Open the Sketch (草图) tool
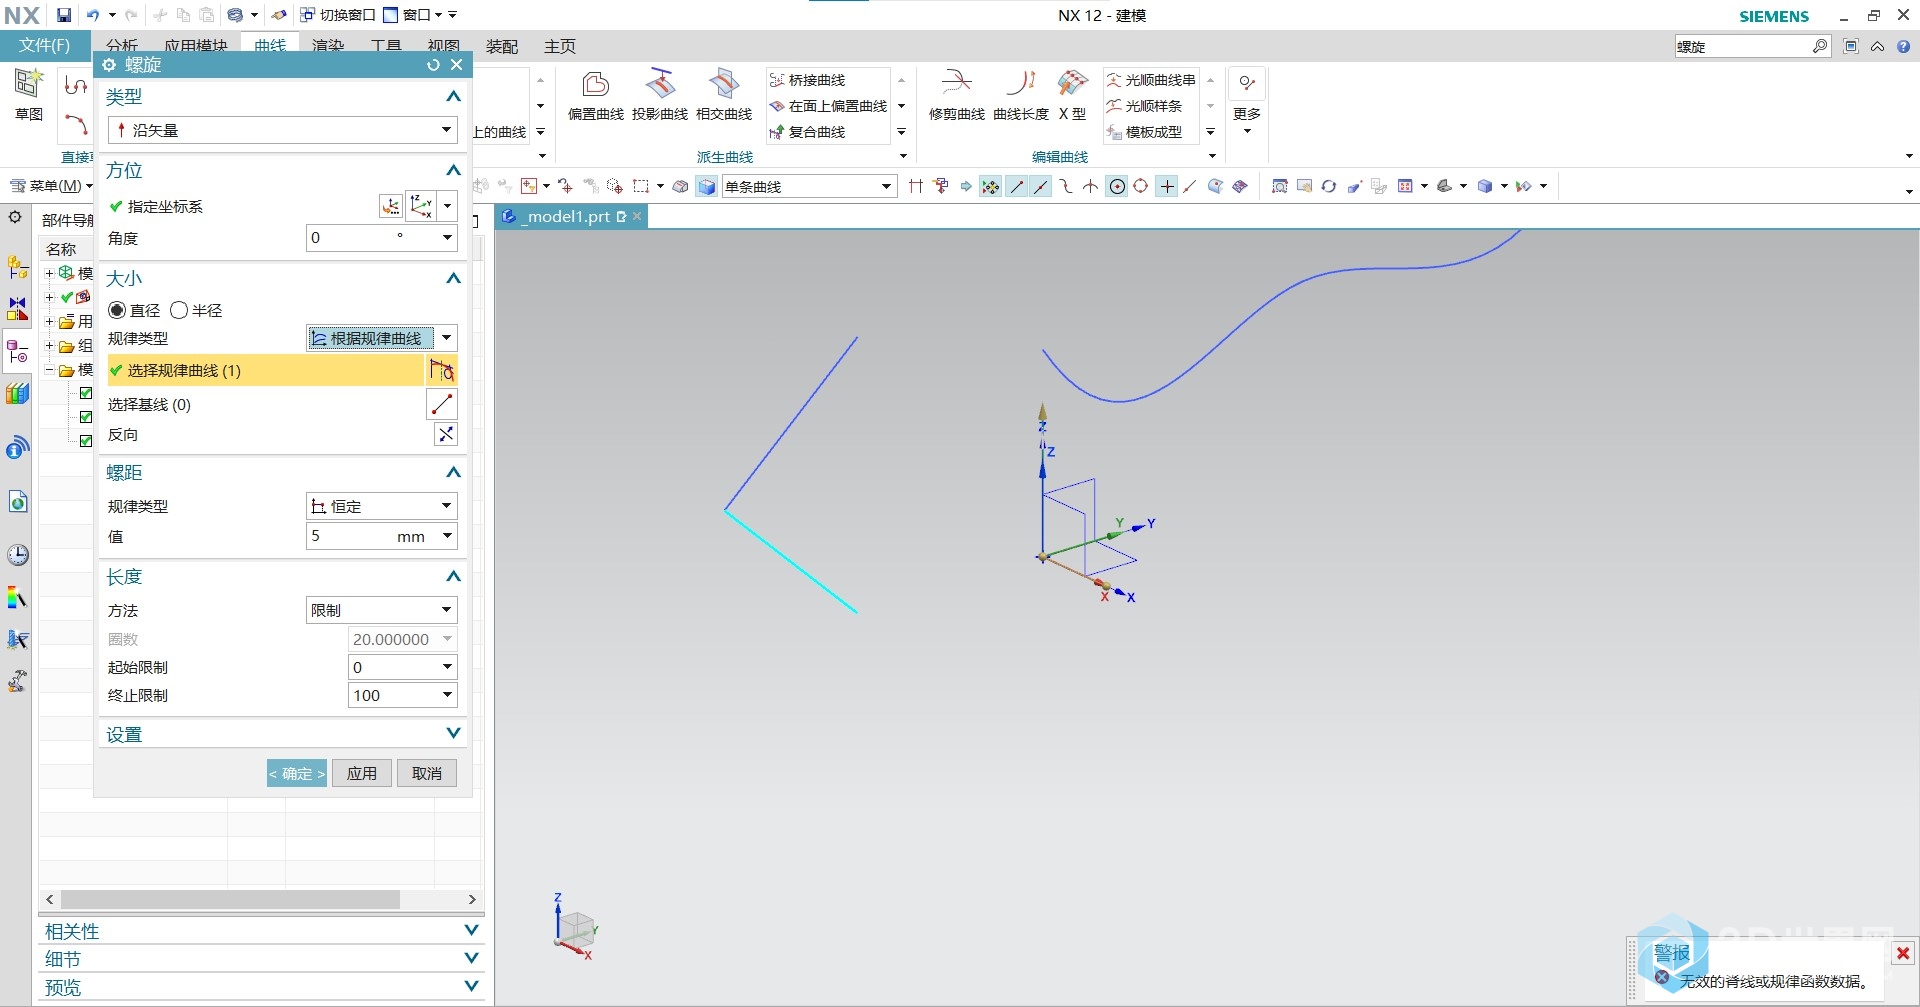This screenshot has width=1920, height=1007. click(29, 95)
